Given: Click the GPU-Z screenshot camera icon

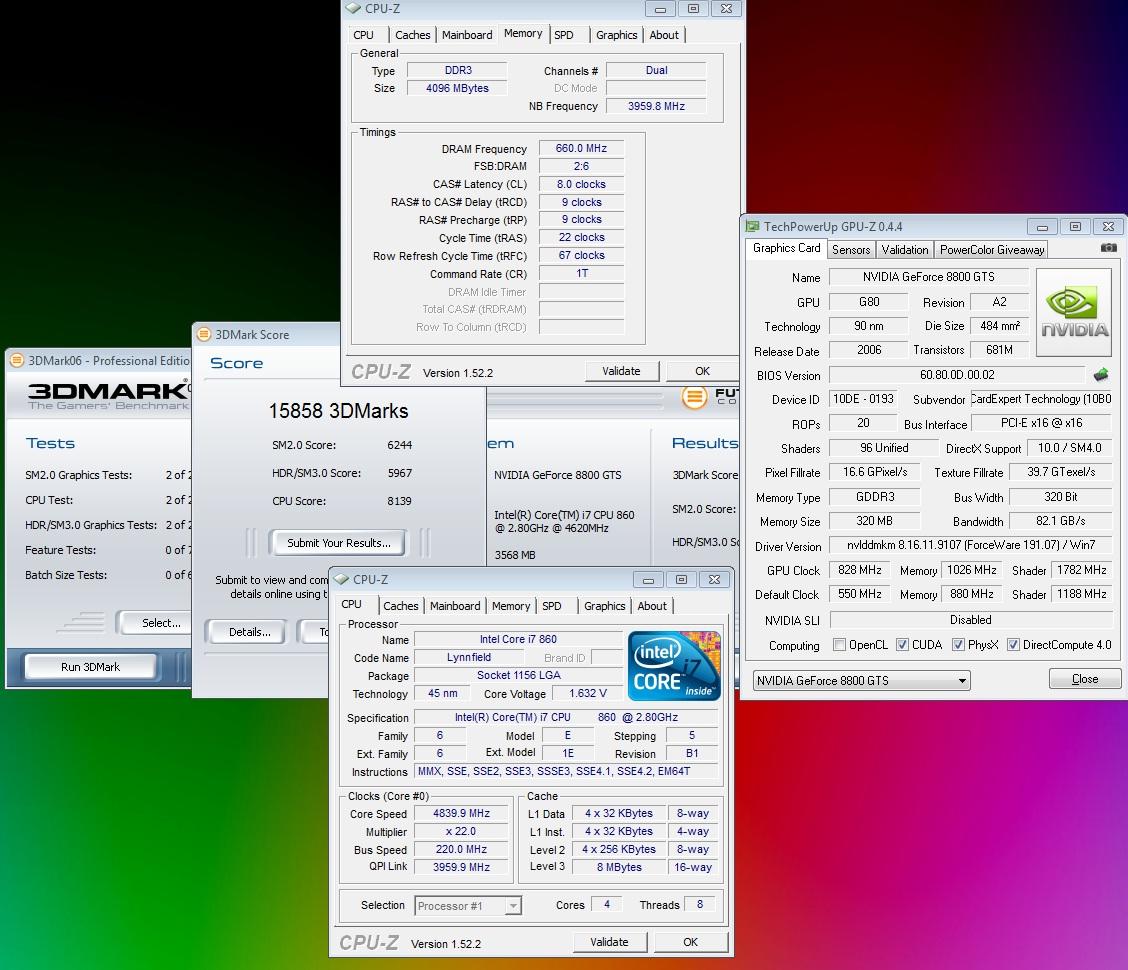Looking at the screenshot, I should tap(1109, 248).
